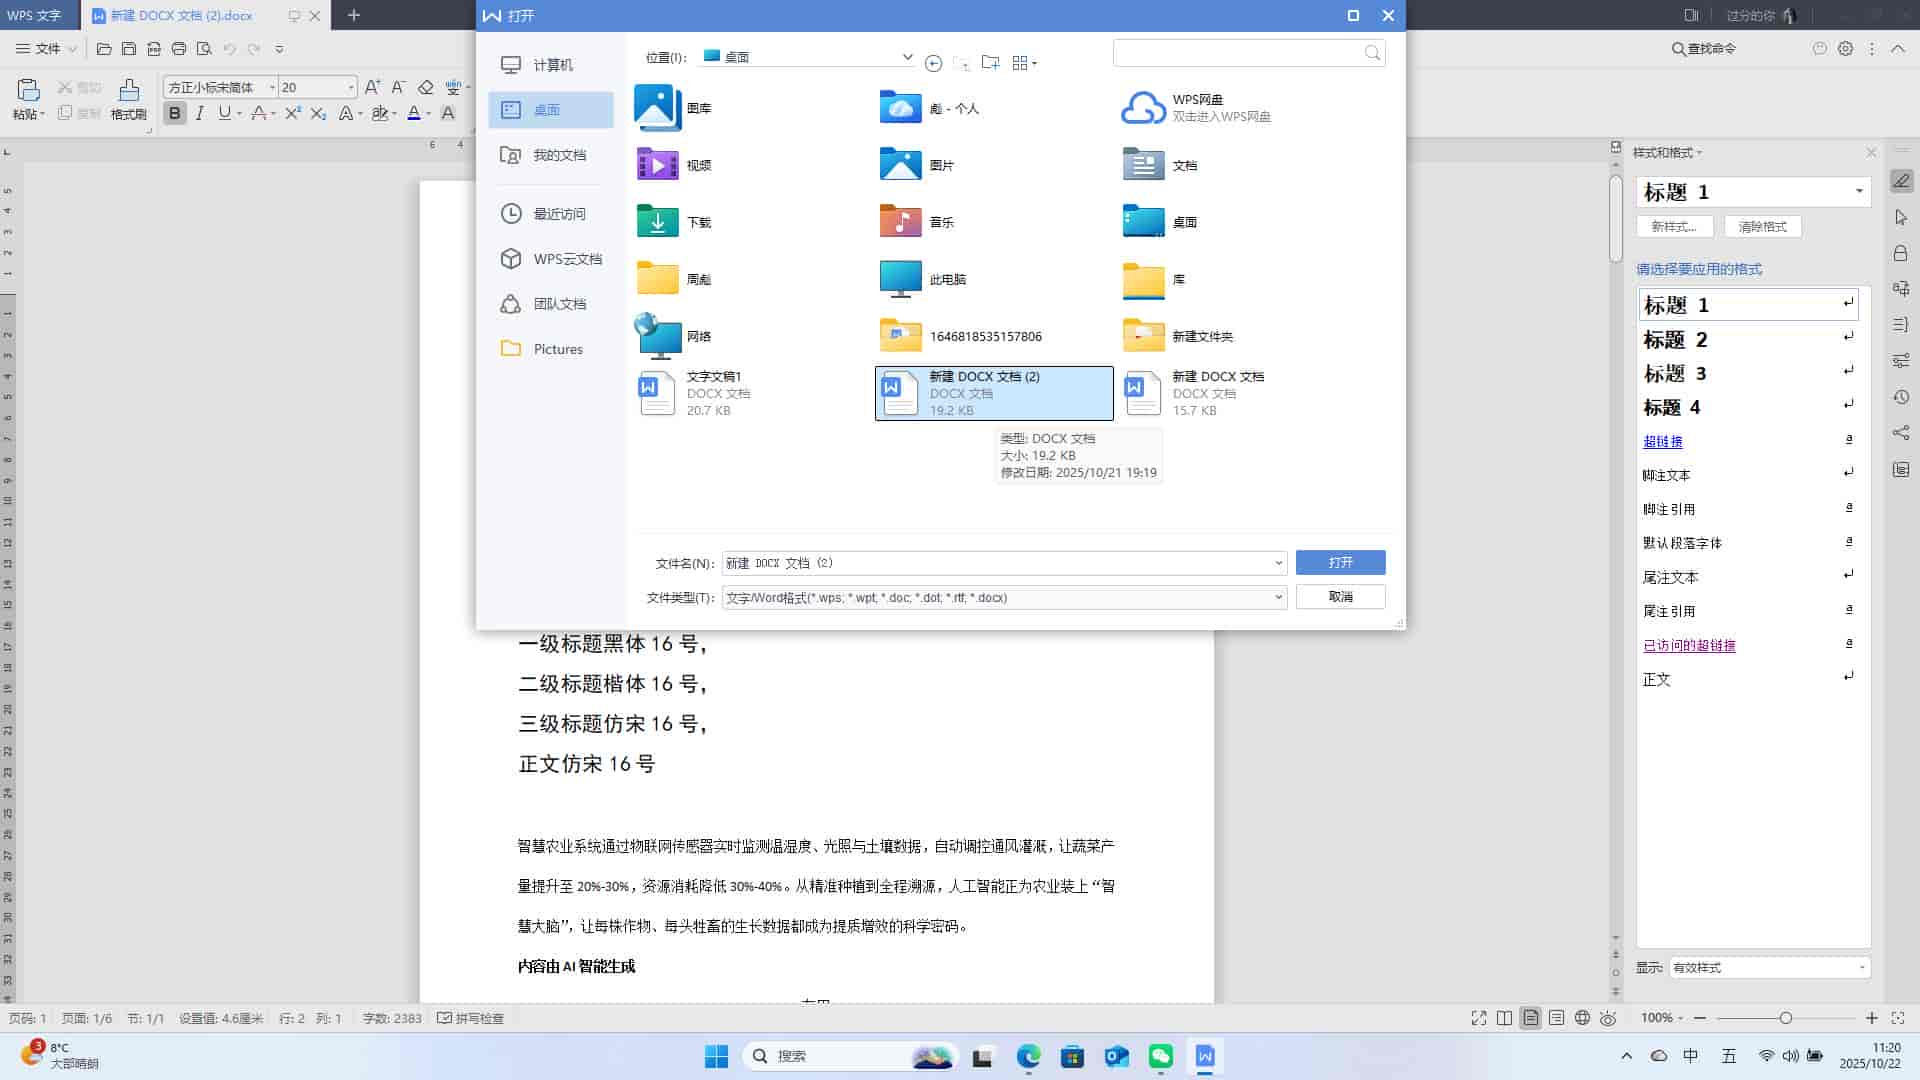
Task: Apply 标题 2 style from list
Action: coord(1749,340)
